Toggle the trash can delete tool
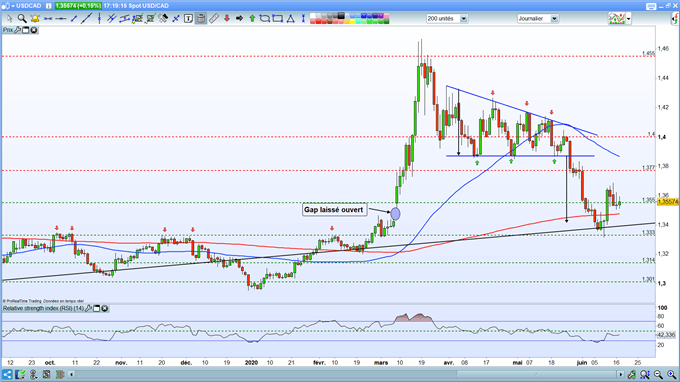Screen dimensions: 680x382 [x=201, y=18]
